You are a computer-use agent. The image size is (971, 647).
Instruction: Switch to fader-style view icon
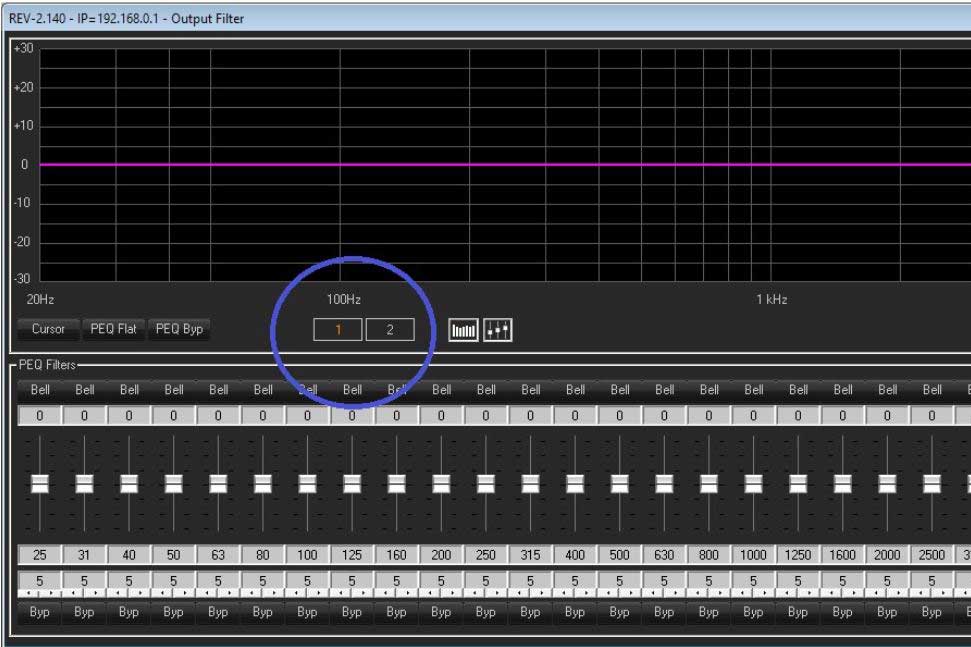[x=497, y=329]
